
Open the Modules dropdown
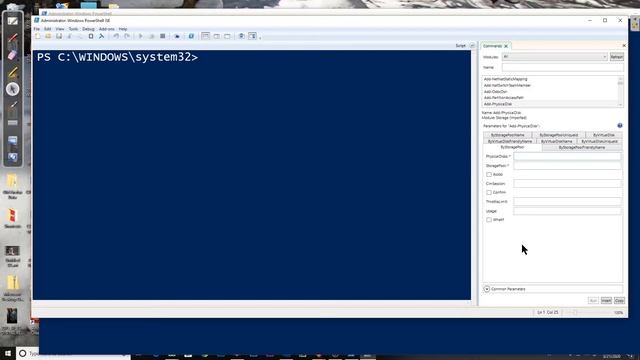(555, 57)
